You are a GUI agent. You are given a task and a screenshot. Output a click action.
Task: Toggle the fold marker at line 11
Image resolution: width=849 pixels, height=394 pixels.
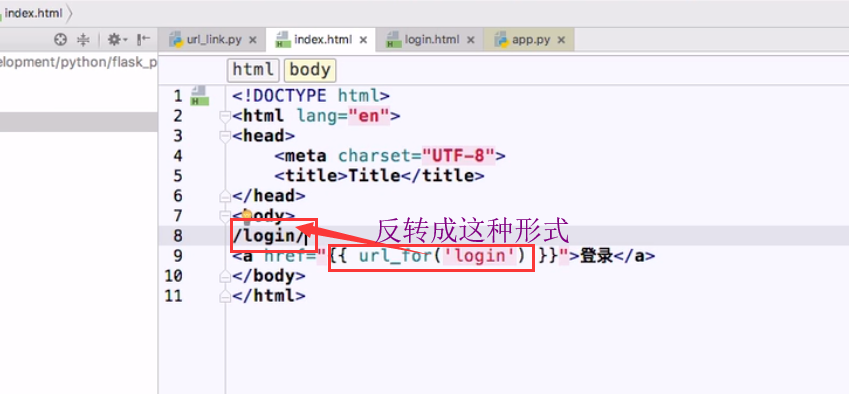tap(225, 296)
